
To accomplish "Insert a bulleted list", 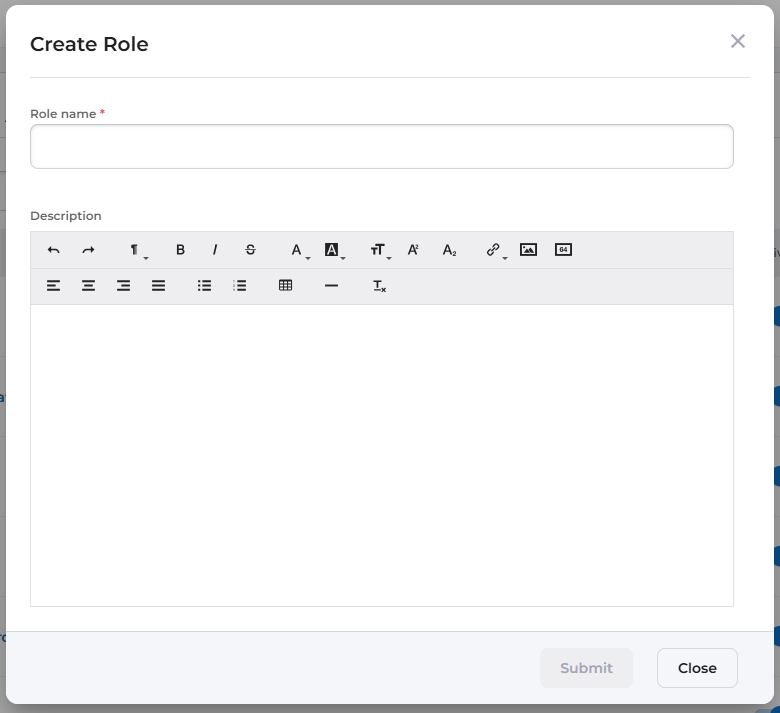I will point(205,286).
